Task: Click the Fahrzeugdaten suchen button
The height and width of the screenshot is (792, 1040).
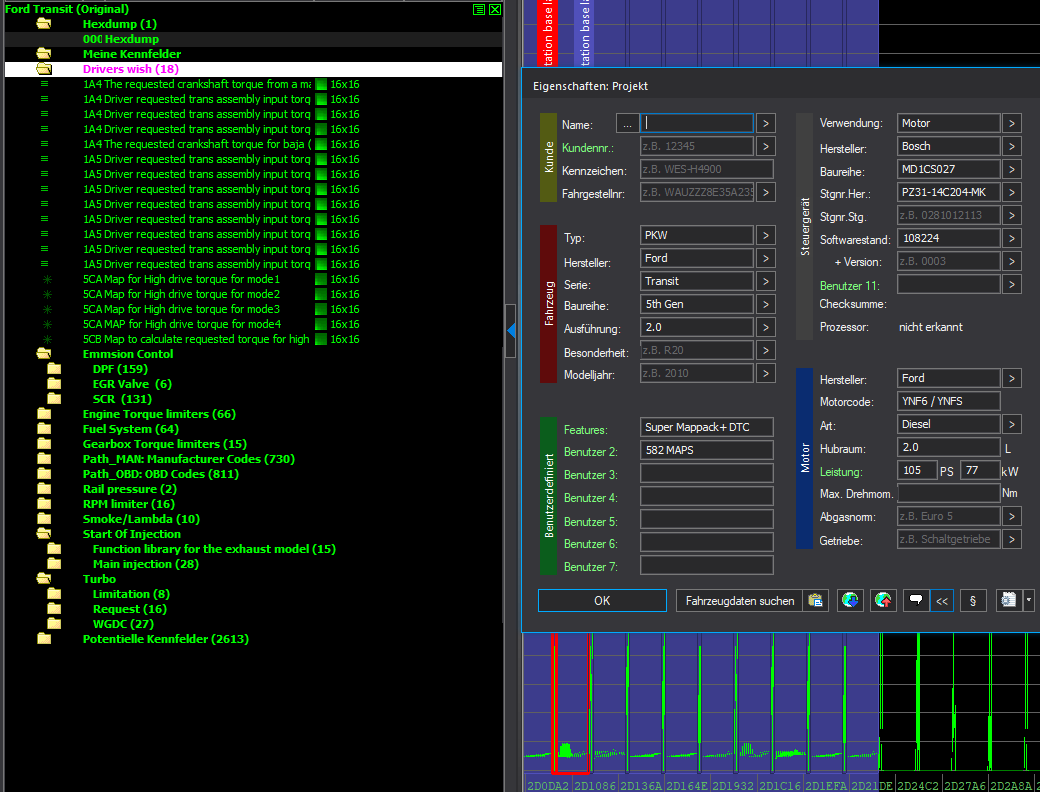Action: pyautogui.click(x=739, y=601)
